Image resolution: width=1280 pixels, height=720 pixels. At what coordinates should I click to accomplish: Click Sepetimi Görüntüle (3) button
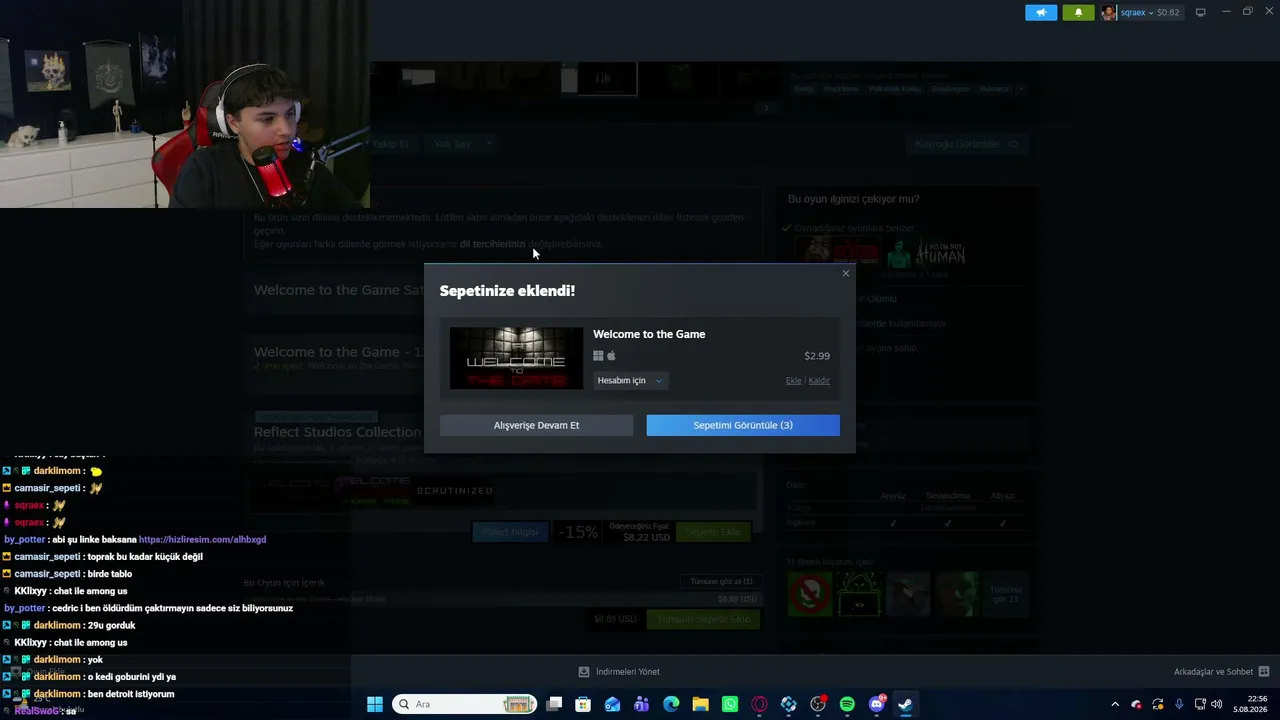pyautogui.click(x=743, y=425)
